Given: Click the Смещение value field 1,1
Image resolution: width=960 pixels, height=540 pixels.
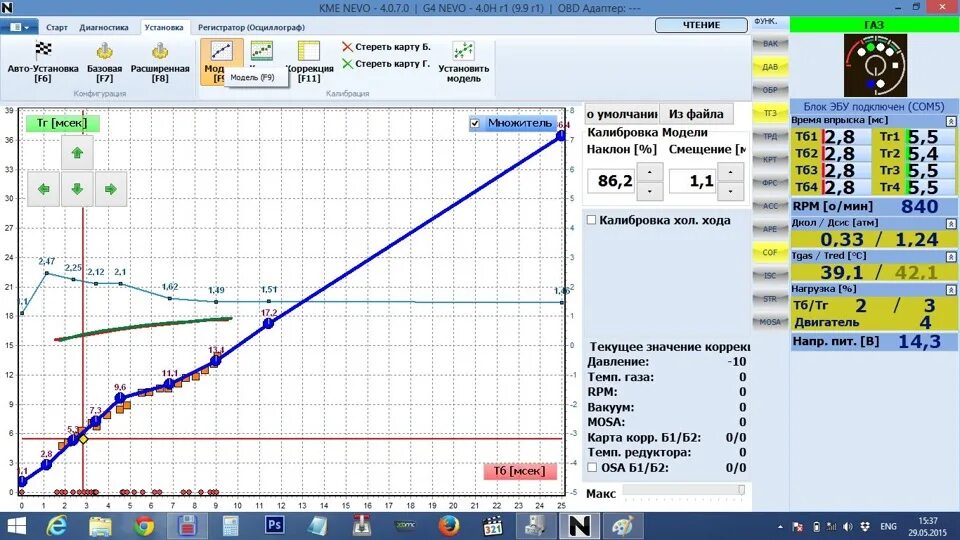Looking at the screenshot, I should pyautogui.click(x=692, y=181).
